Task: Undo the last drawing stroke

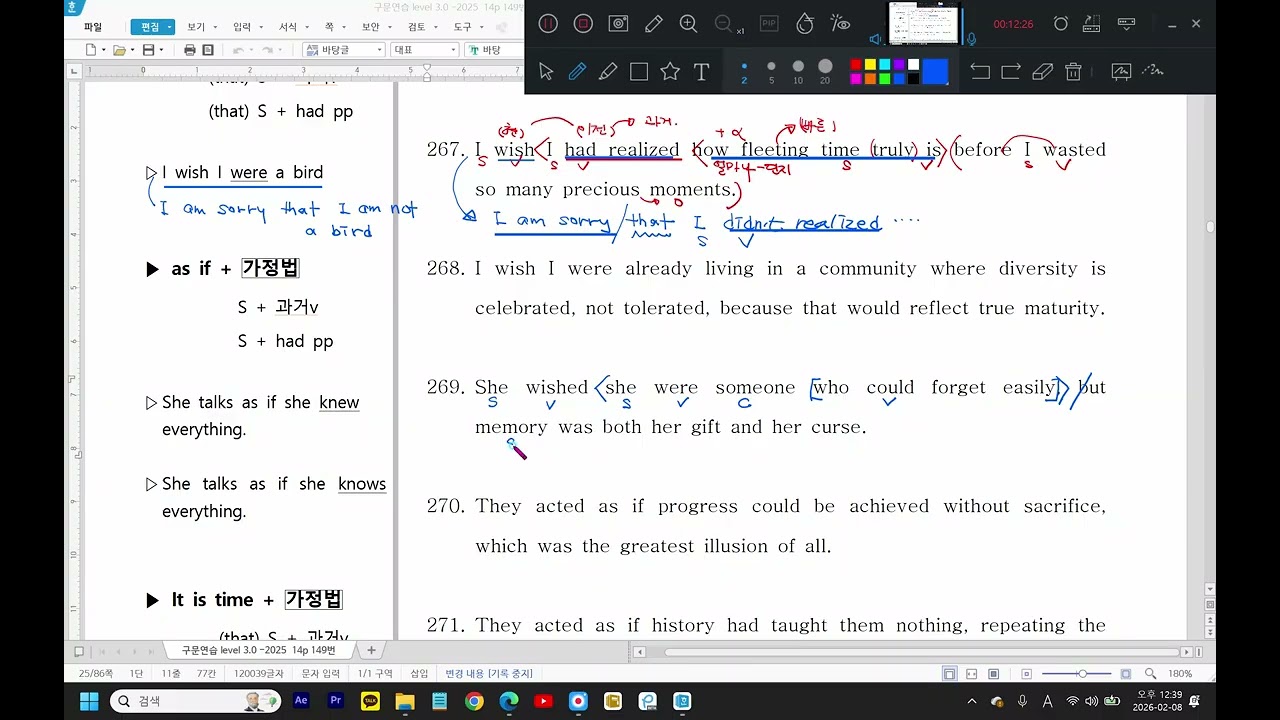Action: point(980,71)
